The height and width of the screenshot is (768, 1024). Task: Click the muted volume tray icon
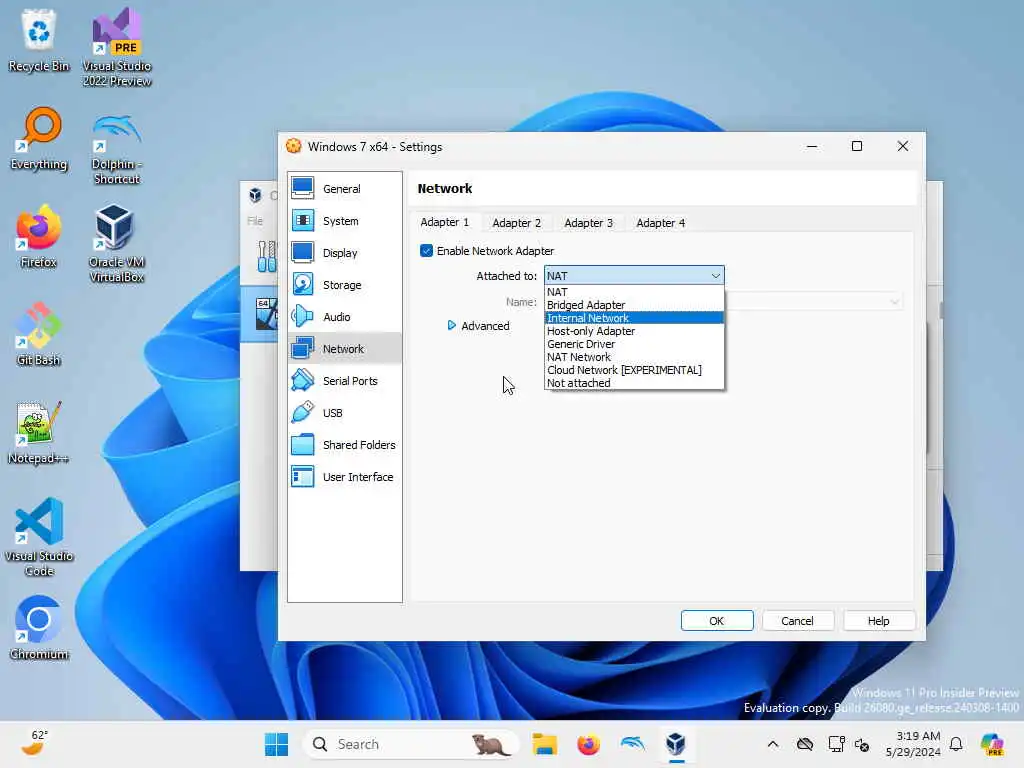coord(862,744)
